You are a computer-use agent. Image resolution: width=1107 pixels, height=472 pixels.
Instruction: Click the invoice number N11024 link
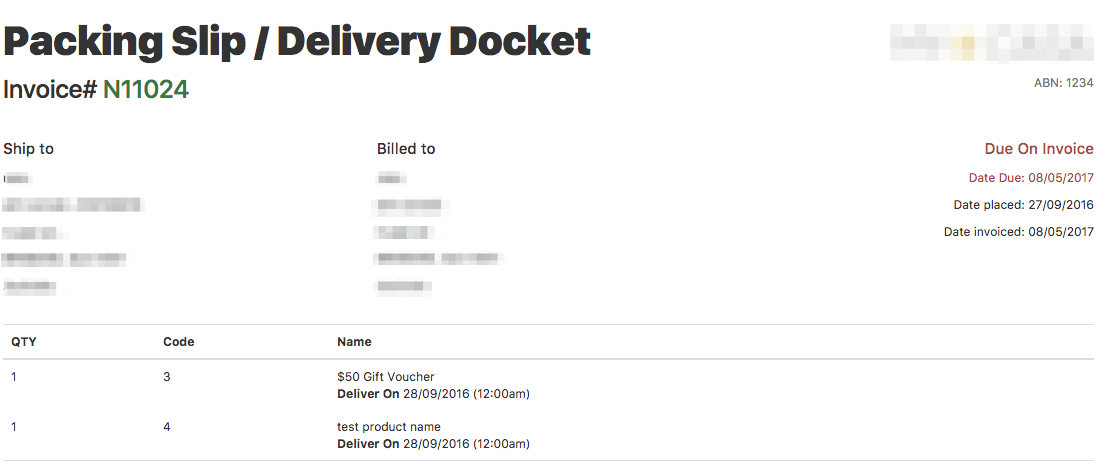146,90
